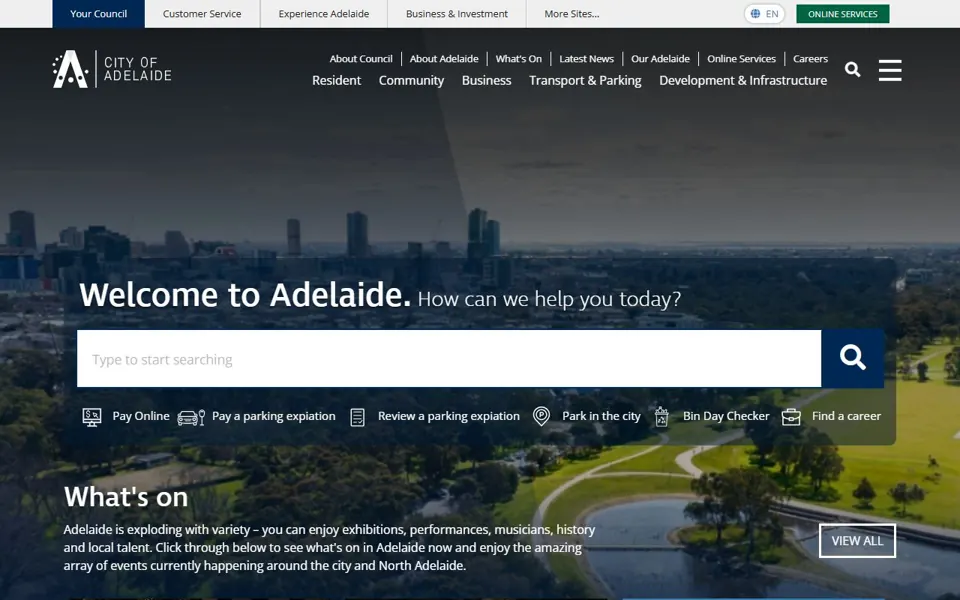Click the review expiation document icon
The image size is (960, 600).
coord(358,417)
